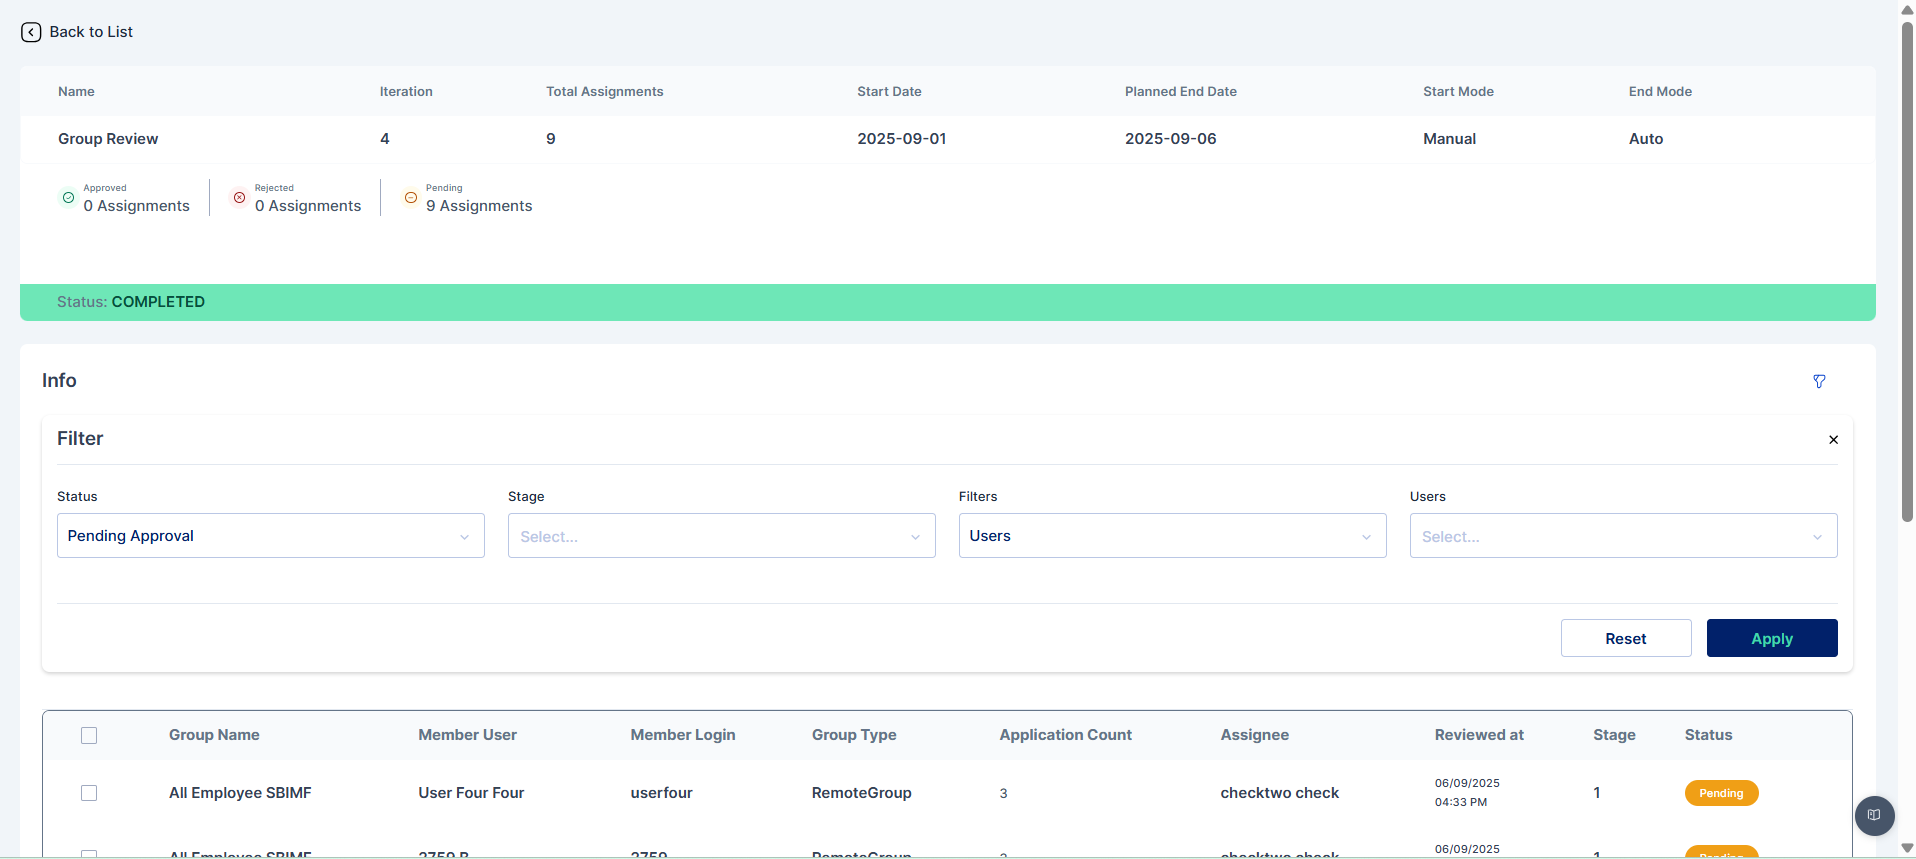Open the Stage dropdown
1916x859 pixels.
[722, 536]
